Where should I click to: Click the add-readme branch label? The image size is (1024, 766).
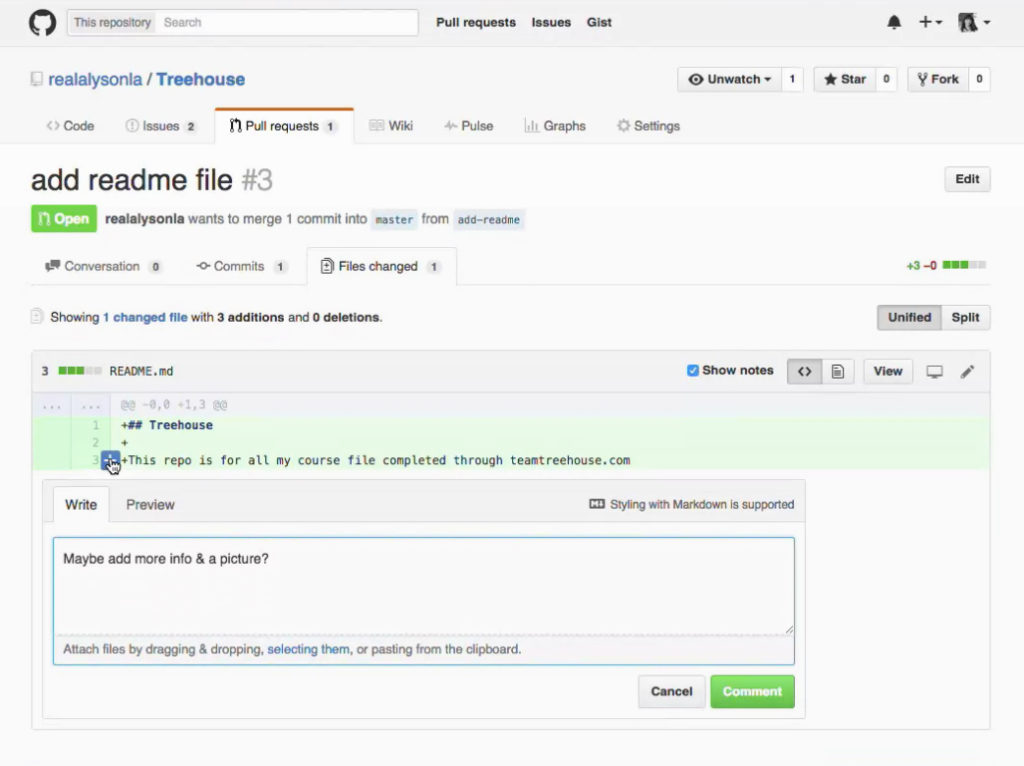(x=488, y=219)
